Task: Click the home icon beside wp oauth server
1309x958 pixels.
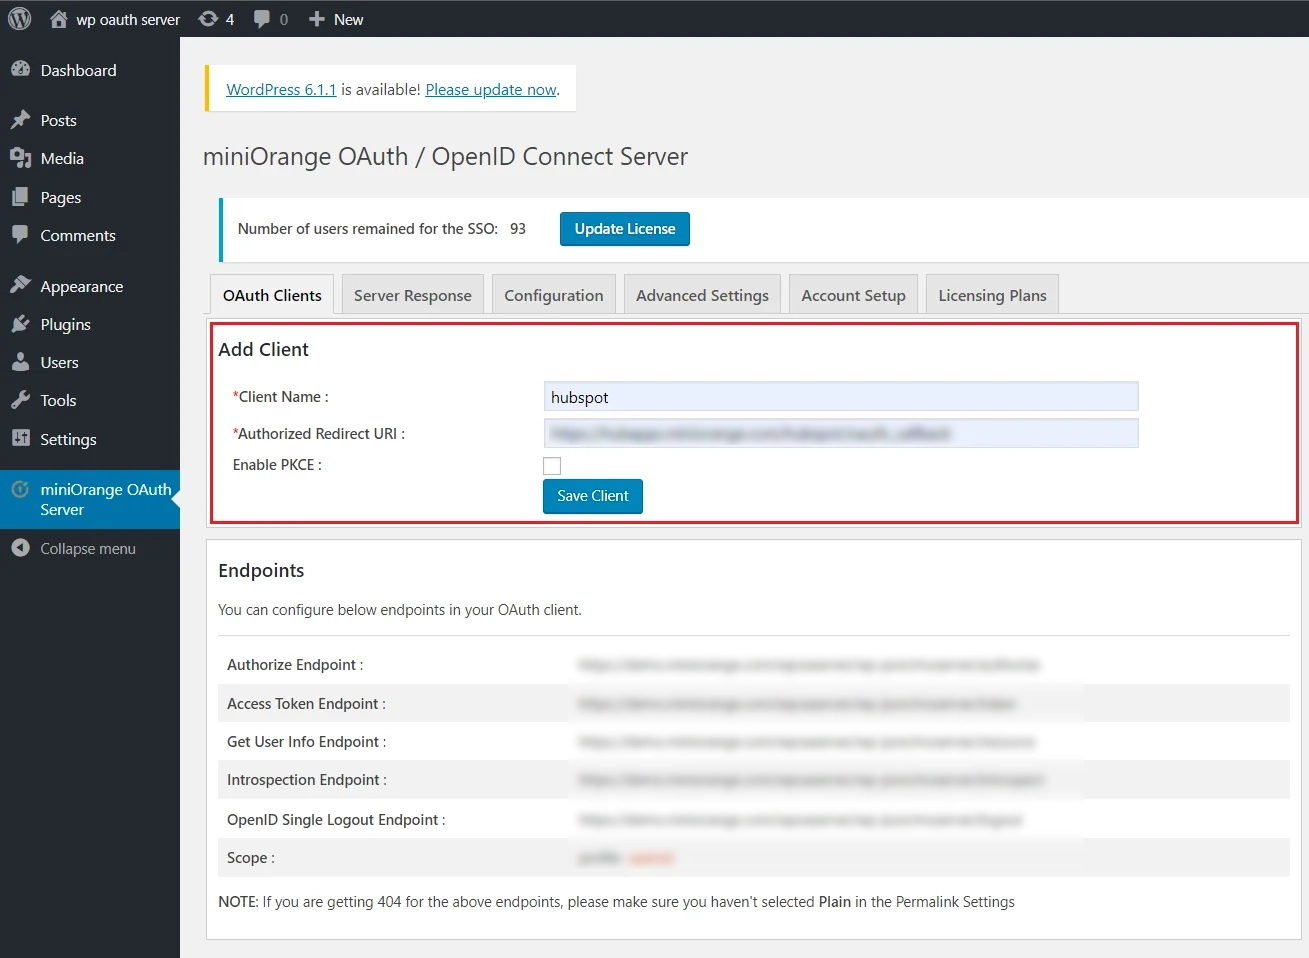Action: [x=59, y=19]
